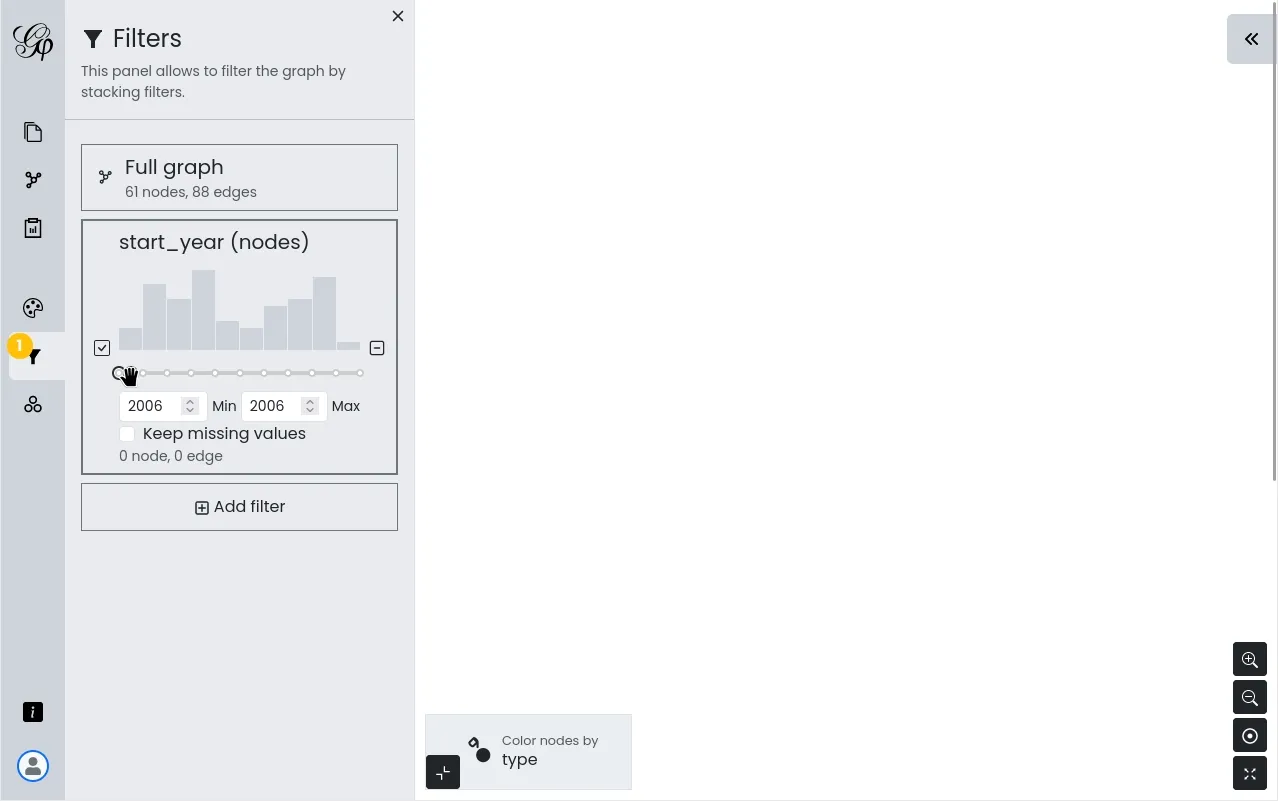Select the Full graph filter entry
1278x801 pixels.
[239, 177]
